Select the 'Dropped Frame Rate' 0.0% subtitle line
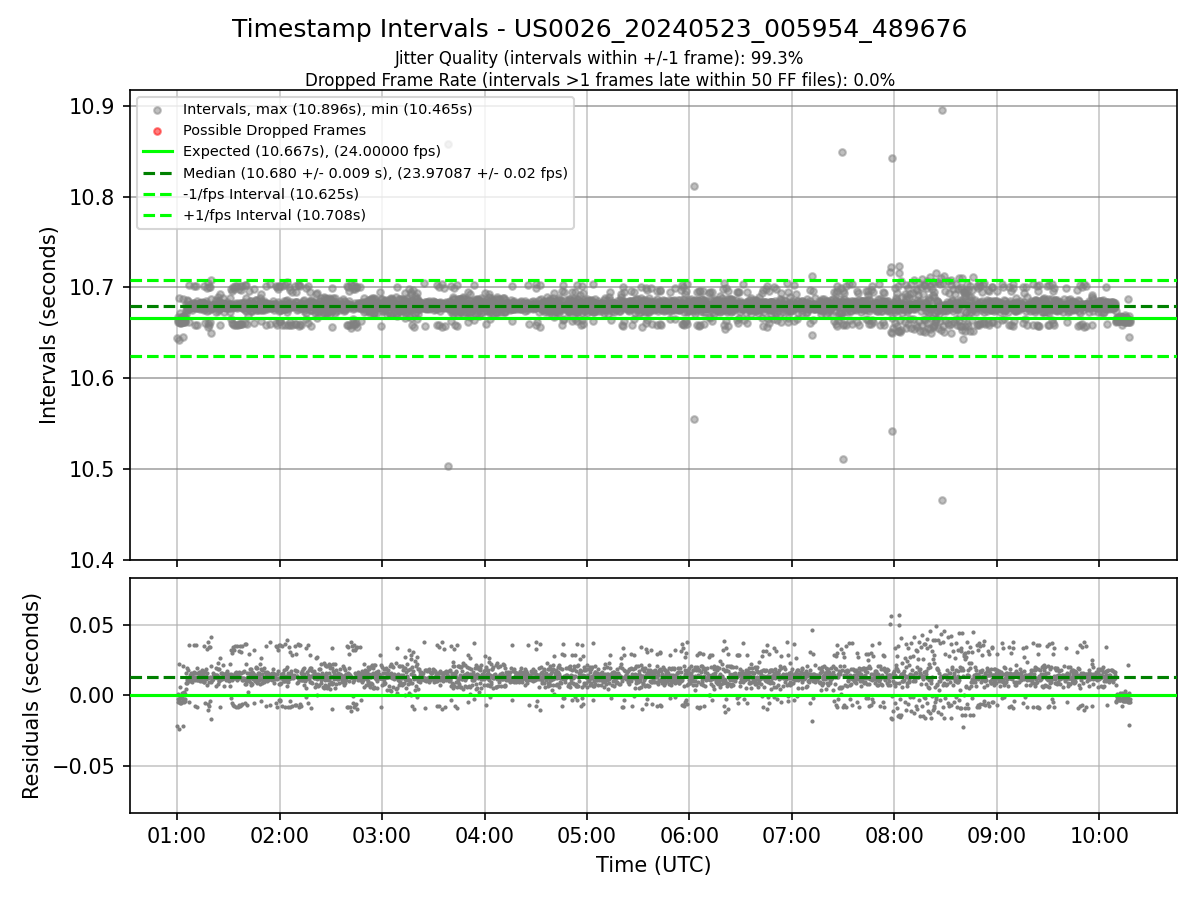 coord(599,80)
